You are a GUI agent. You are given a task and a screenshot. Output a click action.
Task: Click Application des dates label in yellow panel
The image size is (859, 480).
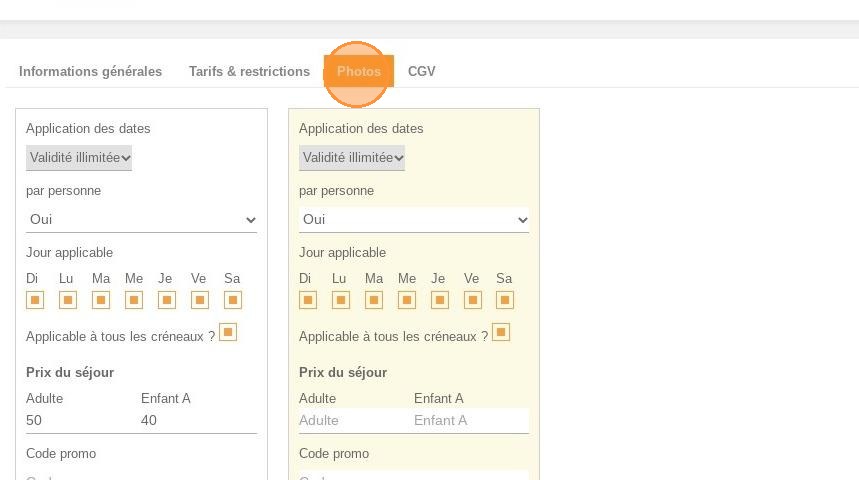coord(361,128)
